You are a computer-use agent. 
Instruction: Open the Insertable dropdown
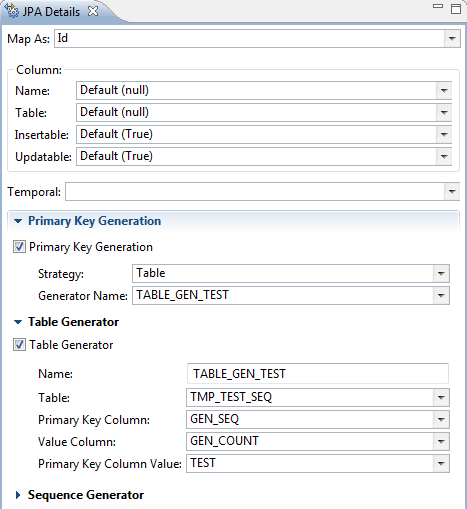pyautogui.click(x=444, y=134)
